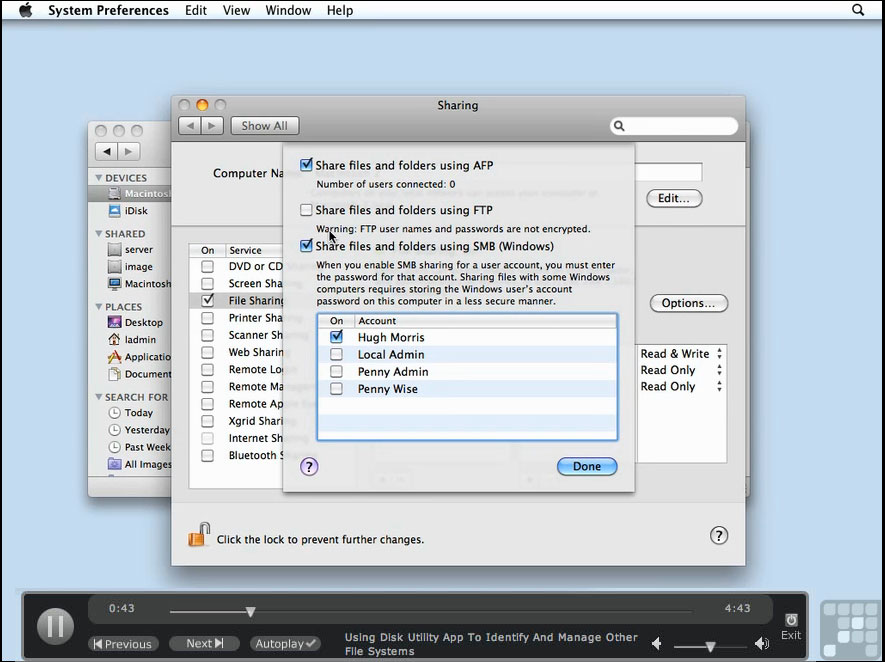The image size is (885, 662).
Task: Collapse the PLACES section in Finder sidebar
Action: 99,306
